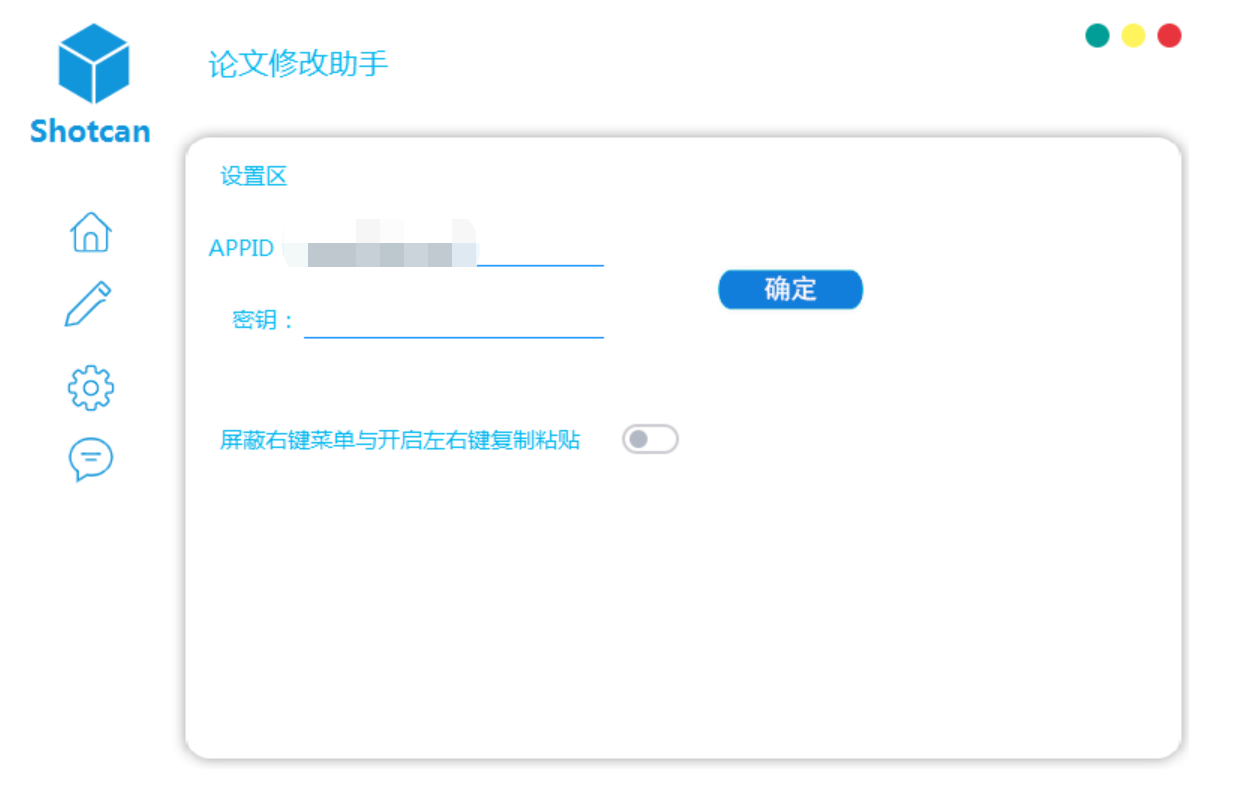This screenshot has width=1236, height=803.
Task: Open the home page from sidebar
Action: tap(90, 232)
